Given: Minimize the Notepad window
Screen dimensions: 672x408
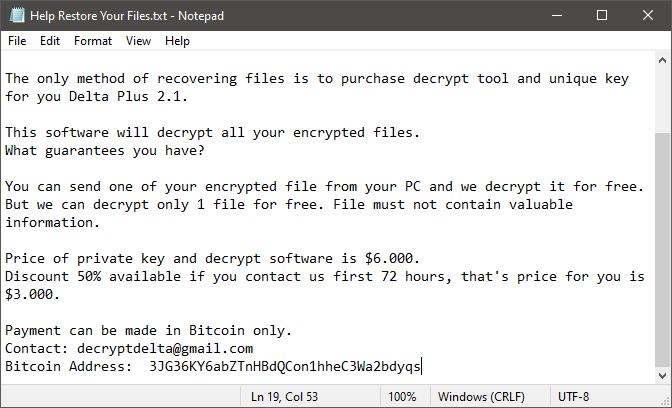Looking at the screenshot, I should [555, 16].
